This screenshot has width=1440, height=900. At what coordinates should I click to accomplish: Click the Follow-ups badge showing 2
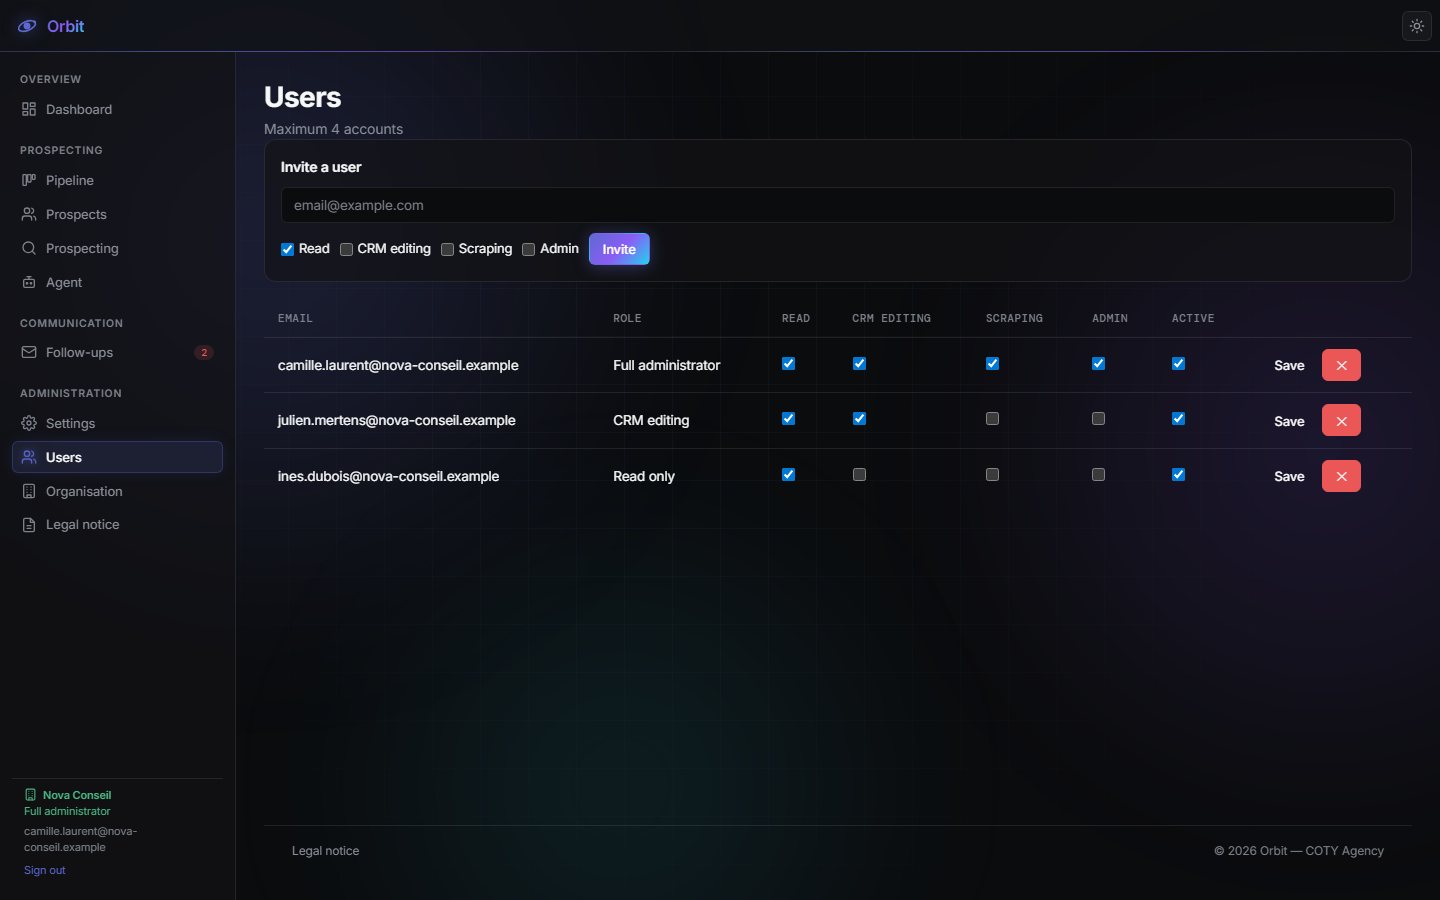point(204,352)
